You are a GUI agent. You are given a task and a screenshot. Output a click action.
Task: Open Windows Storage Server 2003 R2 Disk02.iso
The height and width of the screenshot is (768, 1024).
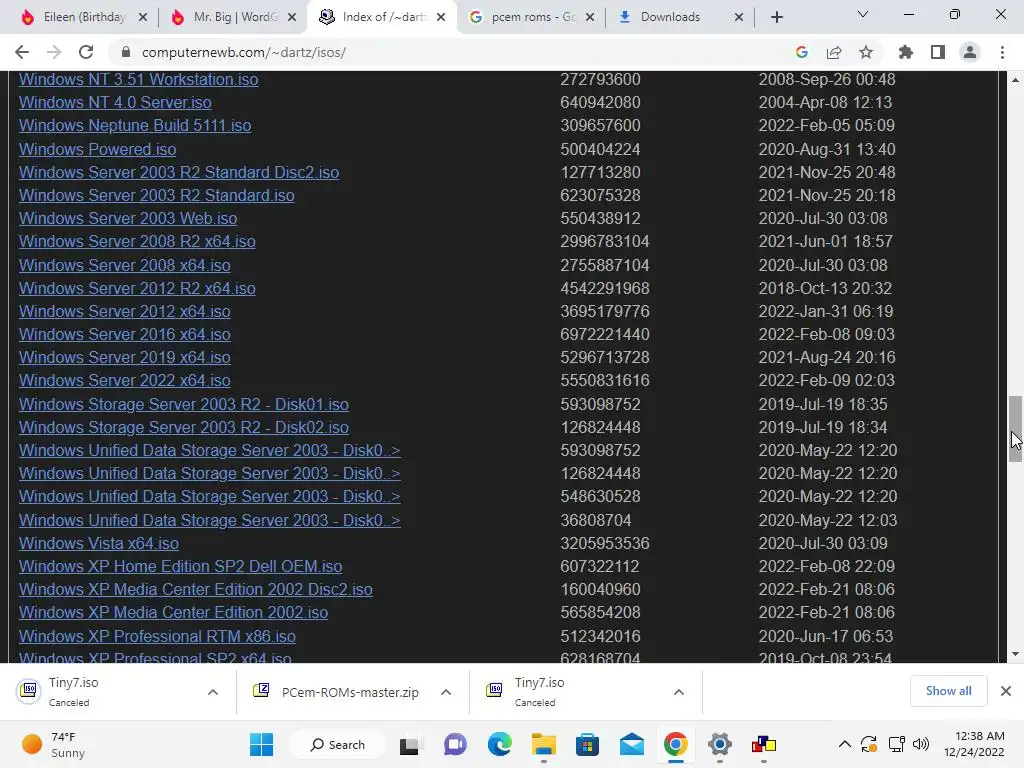(x=184, y=427)
